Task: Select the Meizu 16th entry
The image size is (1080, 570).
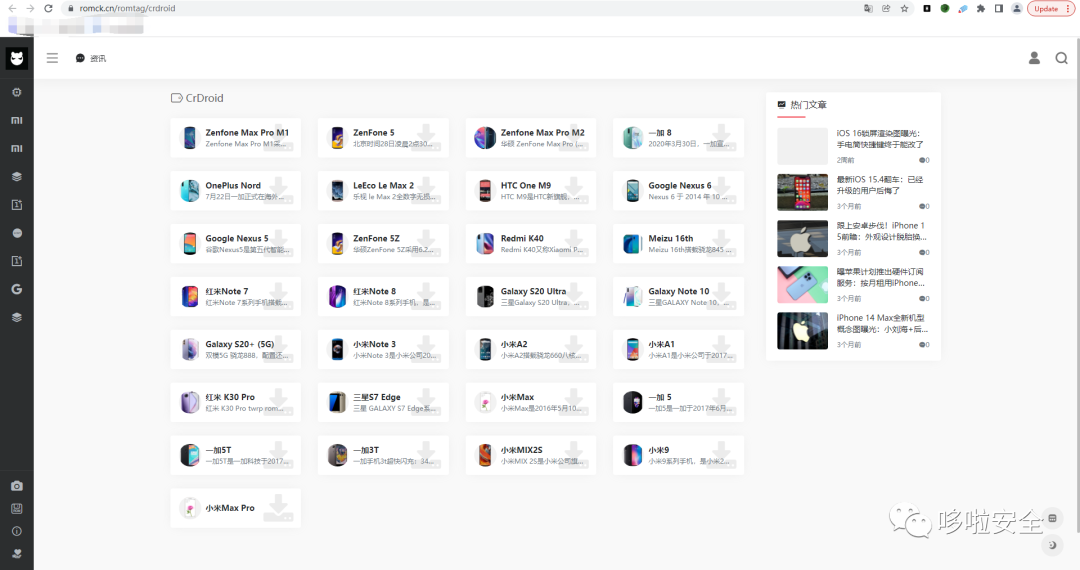Action: 678,244
